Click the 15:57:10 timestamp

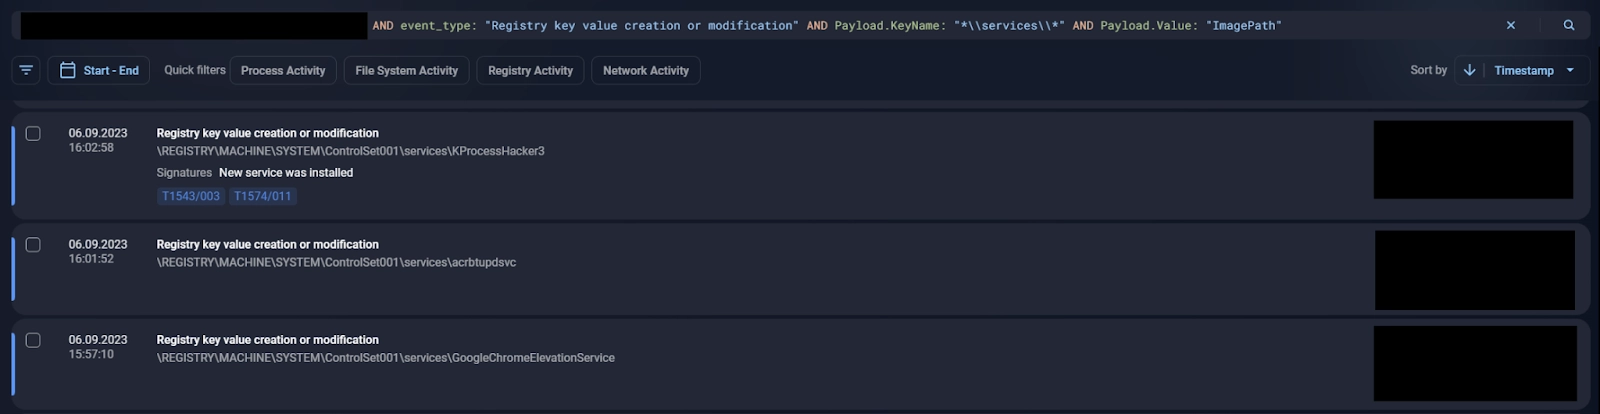pos(91,354)
